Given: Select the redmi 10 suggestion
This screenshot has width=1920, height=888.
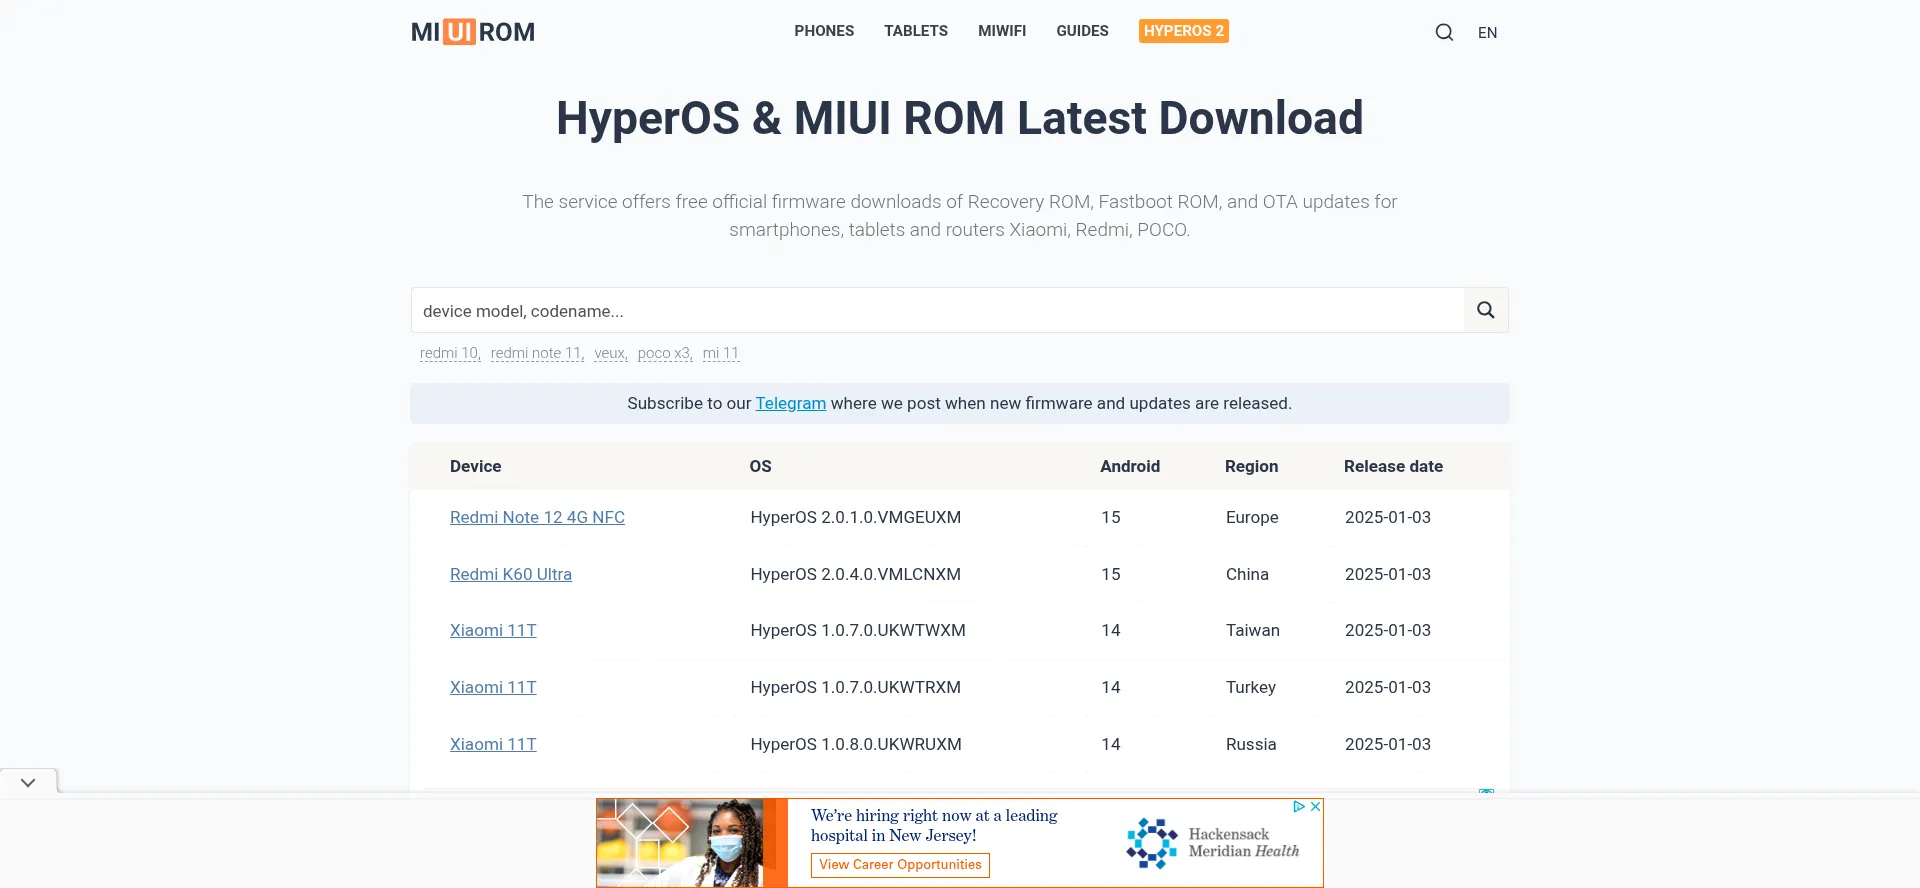Looking at the screenshot, I should click(450, 353).
